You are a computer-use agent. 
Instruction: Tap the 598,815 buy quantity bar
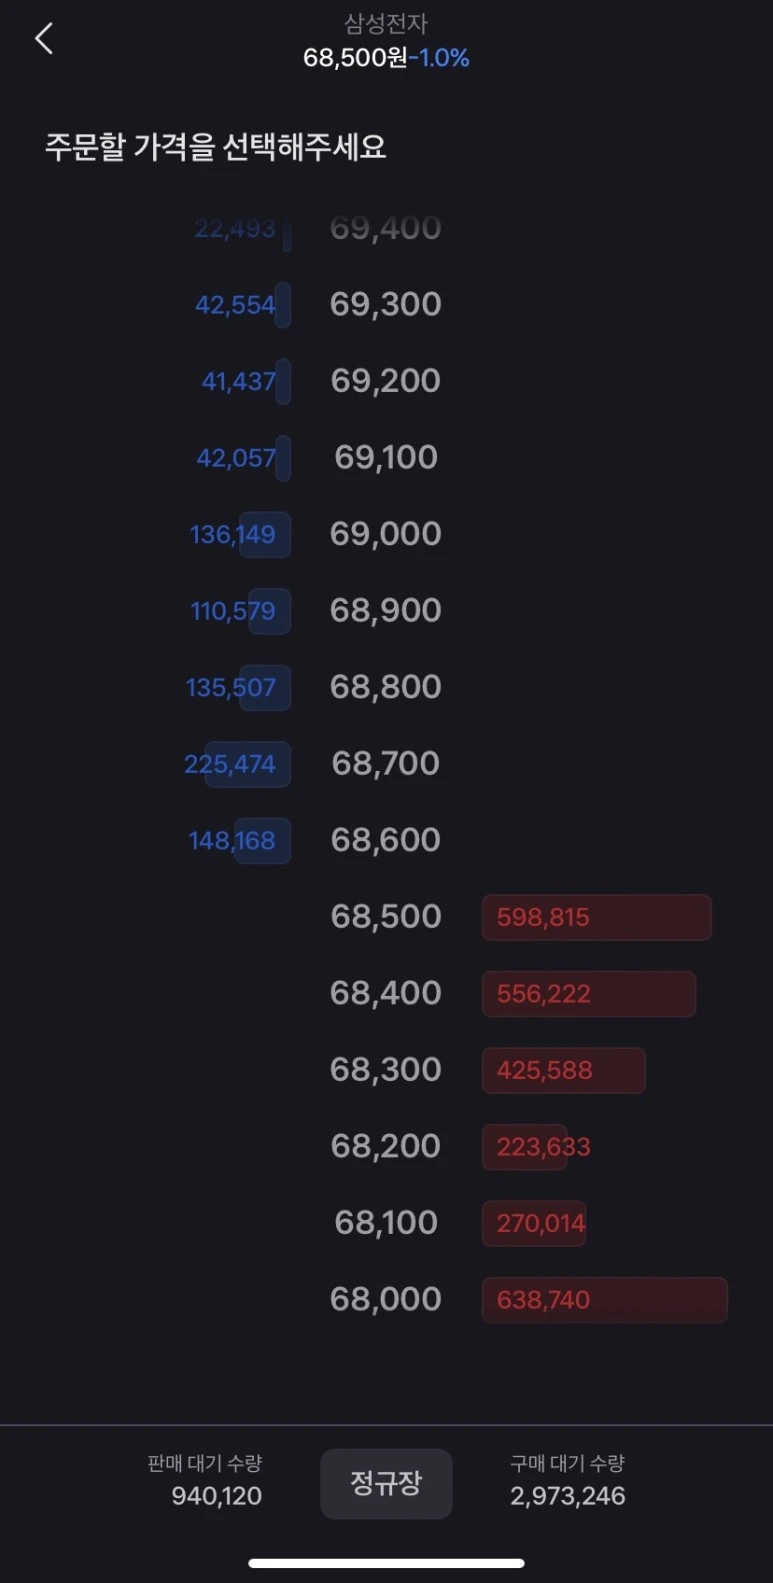[596, 917]
